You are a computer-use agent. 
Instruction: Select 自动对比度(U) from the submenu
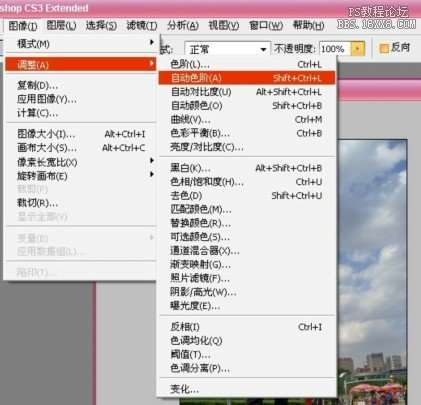[246, 92]
